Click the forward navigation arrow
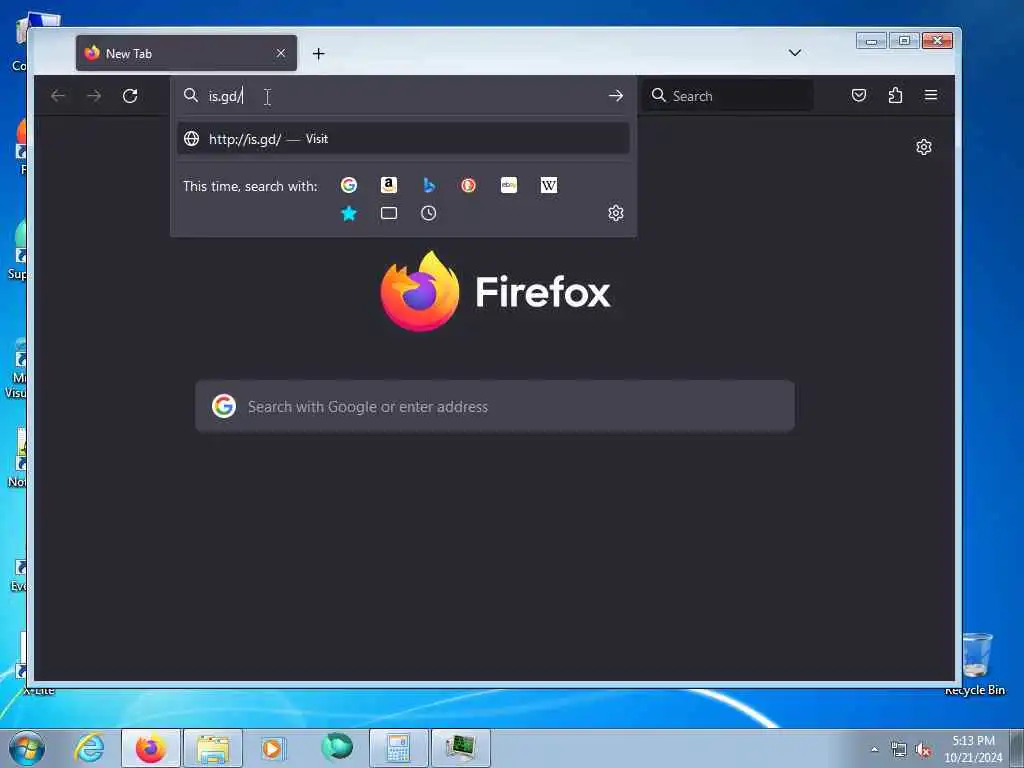The image size is (1024, 768). tap(94, 96)
